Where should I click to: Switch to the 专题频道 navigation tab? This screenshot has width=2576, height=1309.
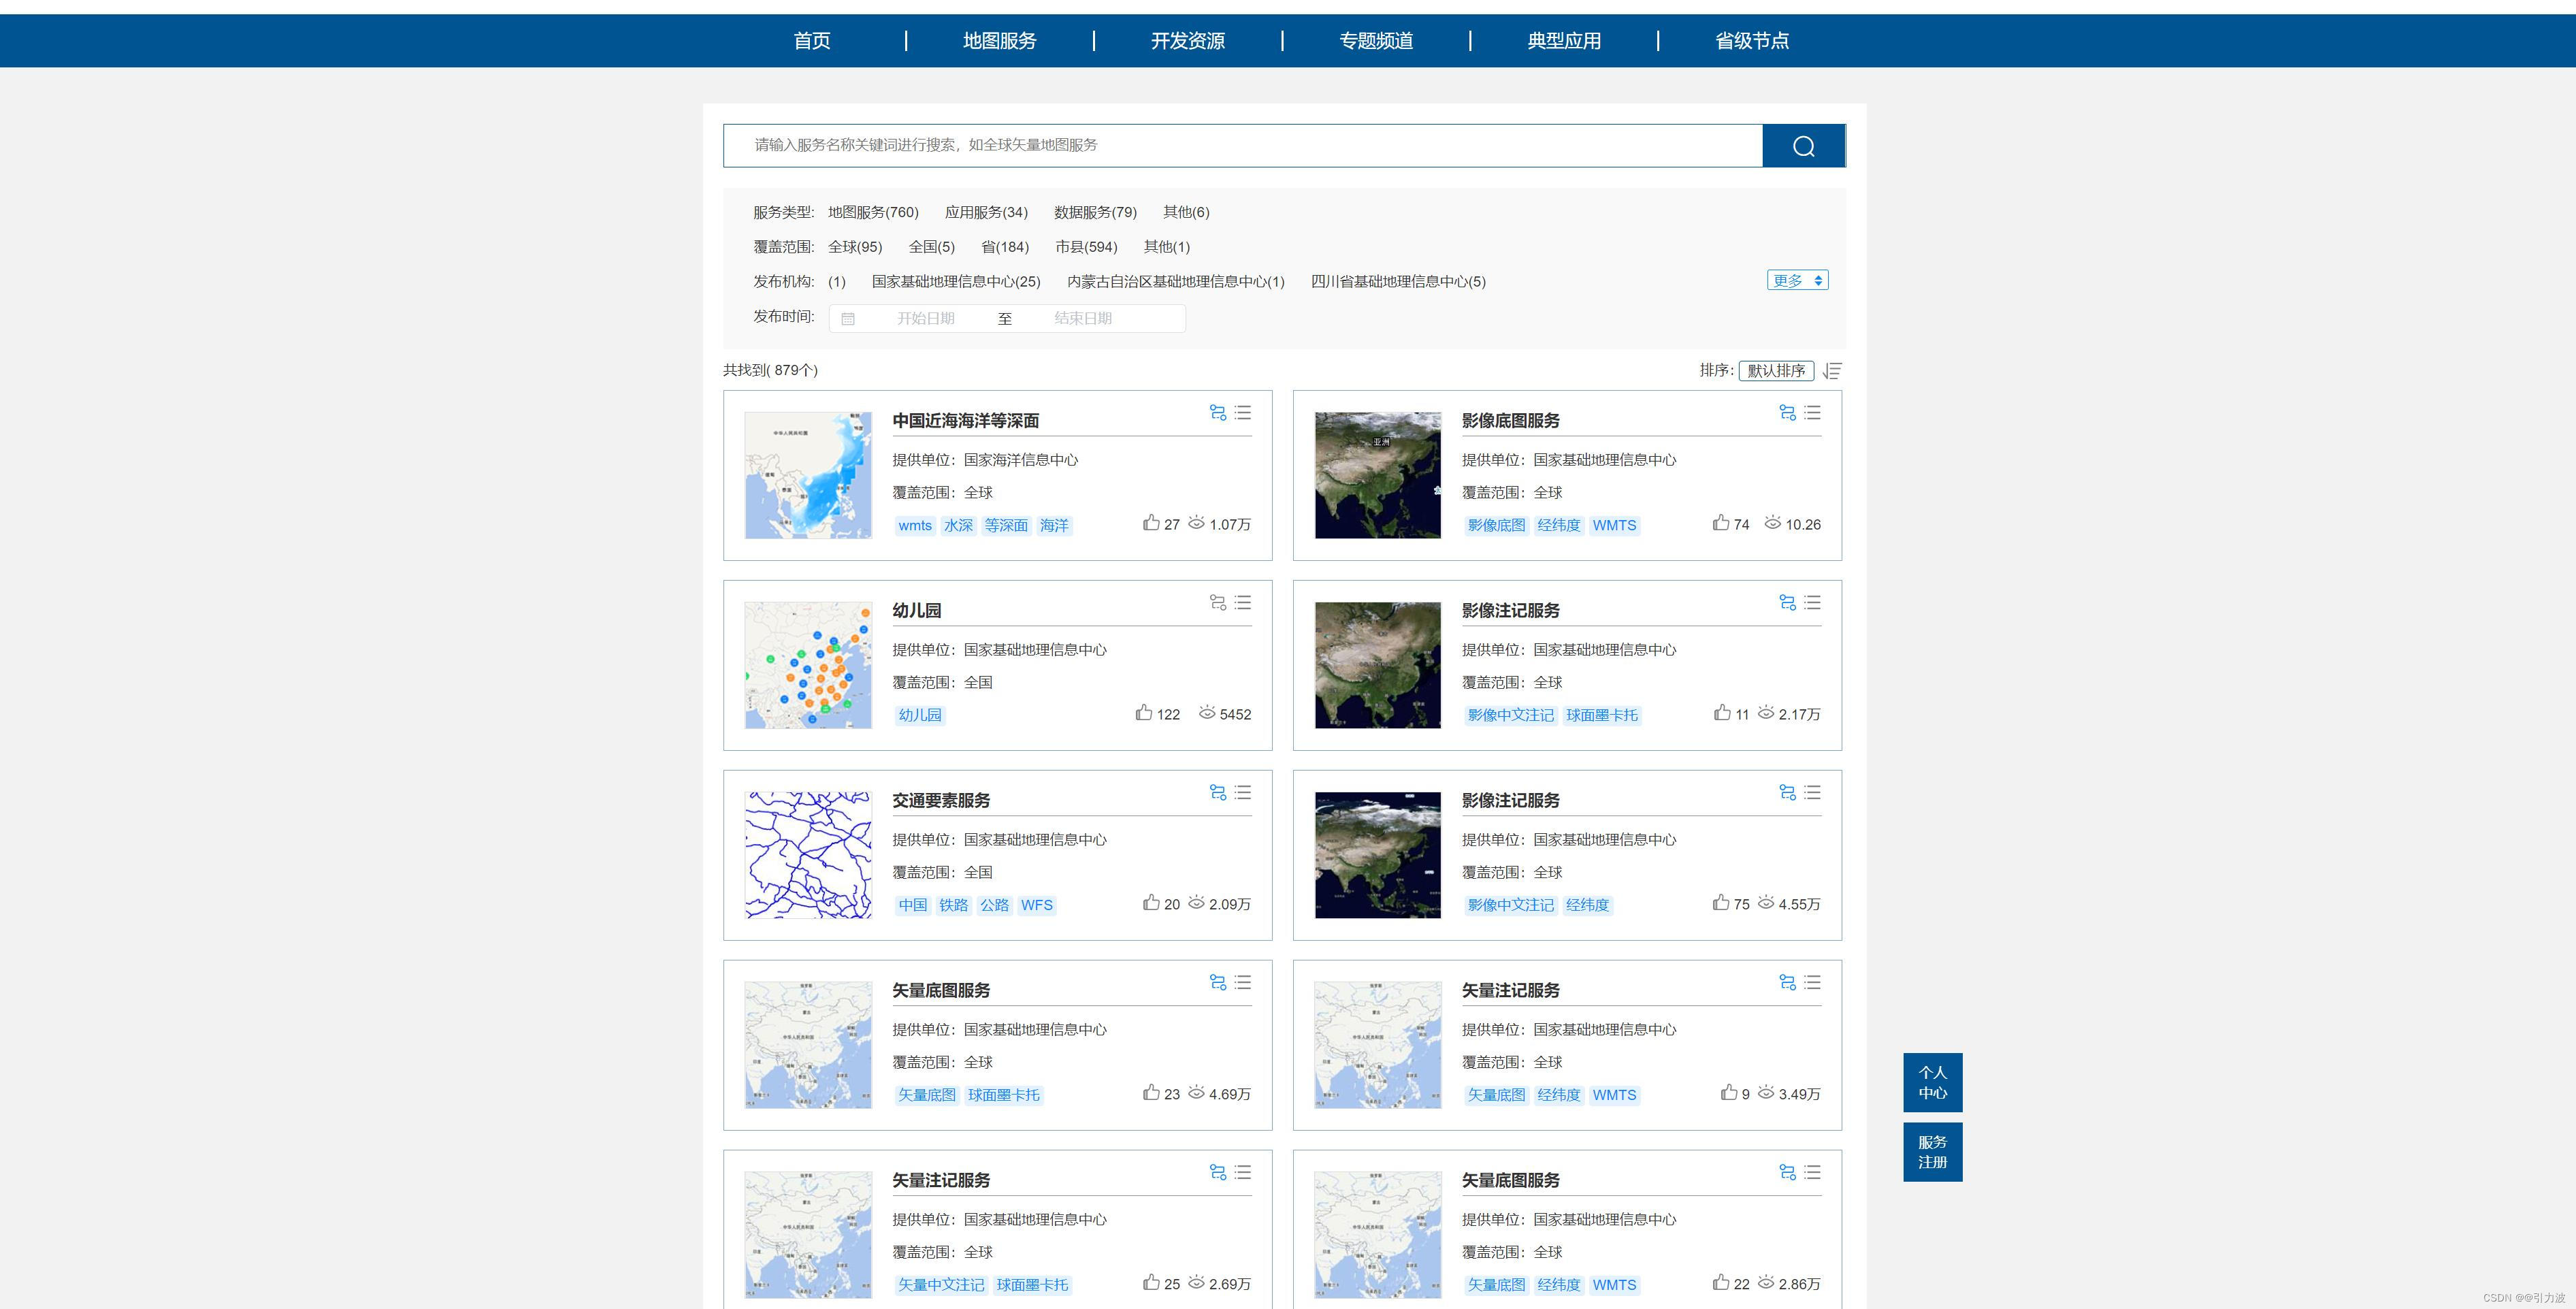(1375, 41)
